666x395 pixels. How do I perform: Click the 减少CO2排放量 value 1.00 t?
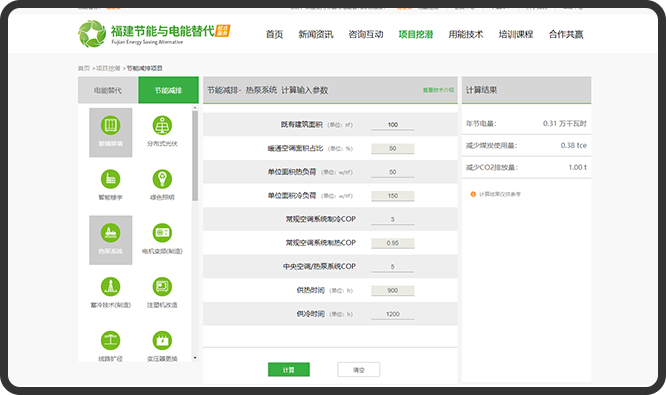pos(578,167)
